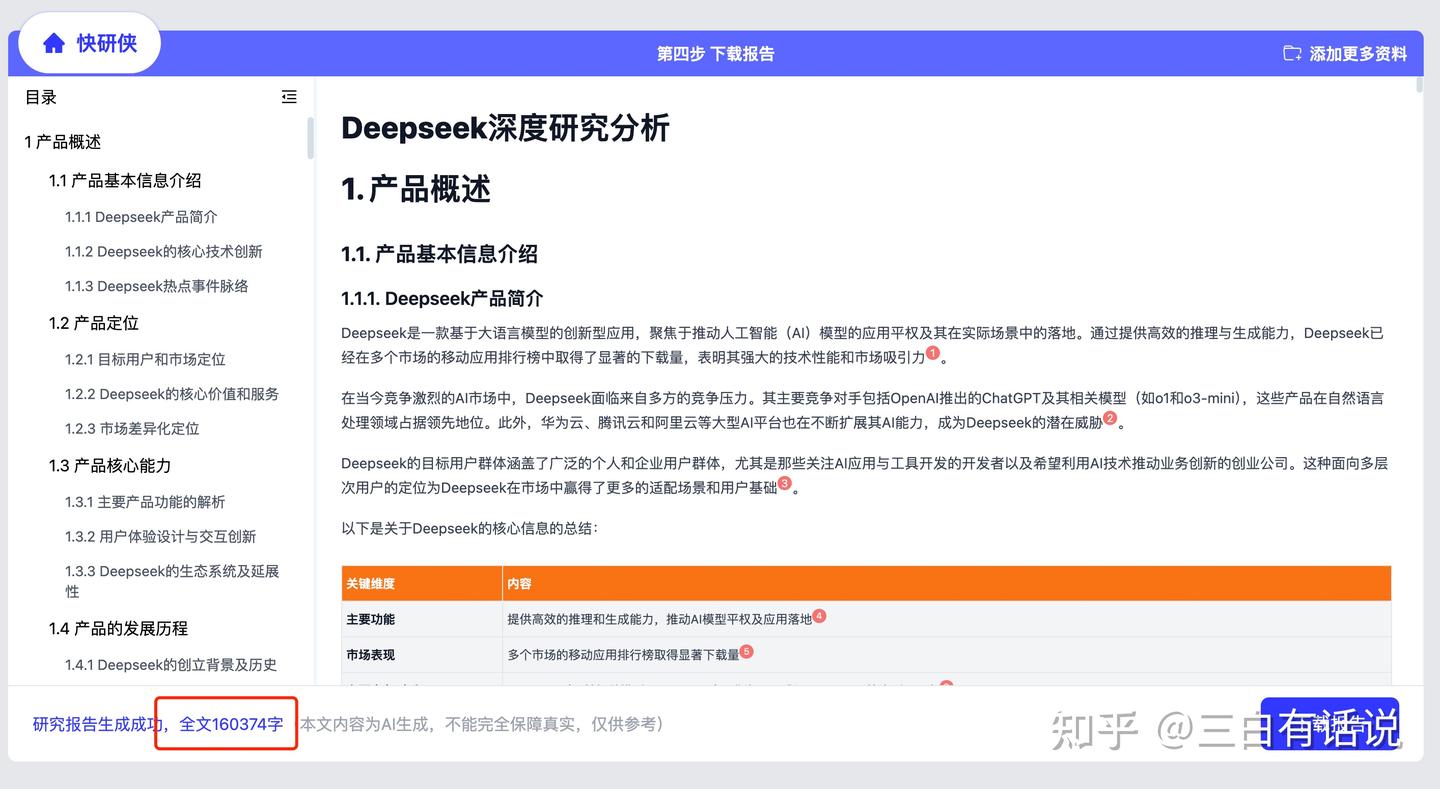Open outline item 1.2.2 Deepseek的核心价值和服务

pos(172,394)
